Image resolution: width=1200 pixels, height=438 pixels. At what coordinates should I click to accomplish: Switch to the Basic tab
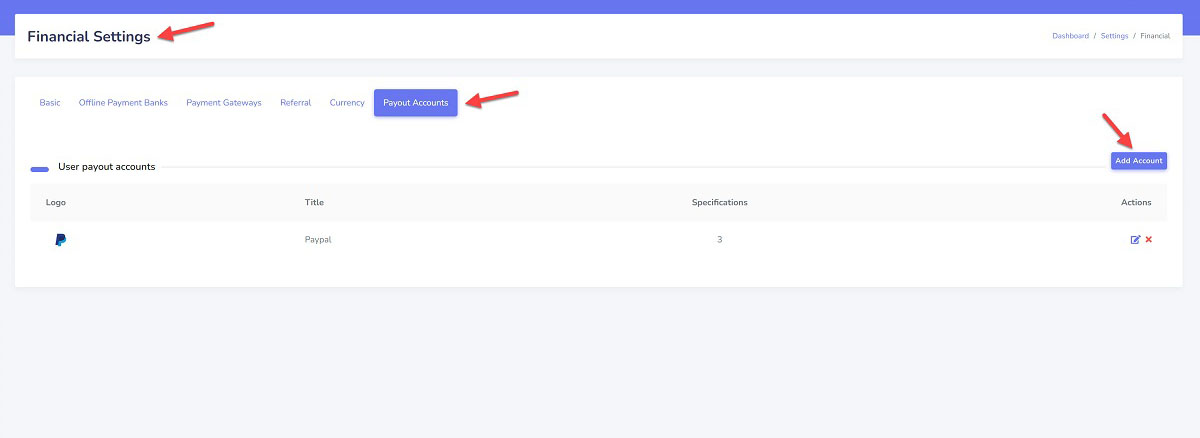[x=50, y=103]
